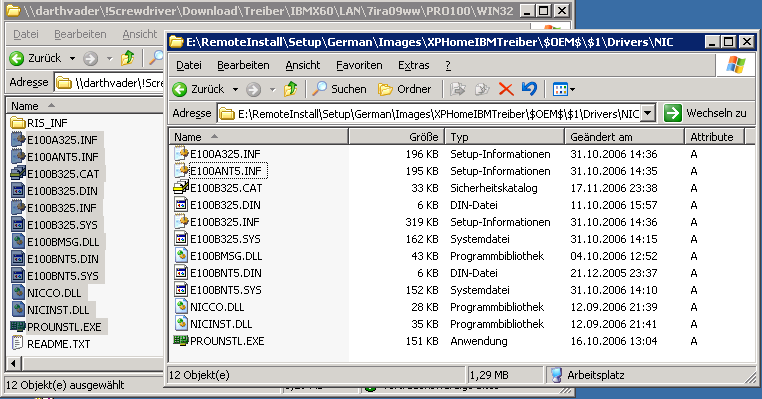Sort by Name column in back window
The width and height of the screenshot is (762, 399).
pos(85,105)
